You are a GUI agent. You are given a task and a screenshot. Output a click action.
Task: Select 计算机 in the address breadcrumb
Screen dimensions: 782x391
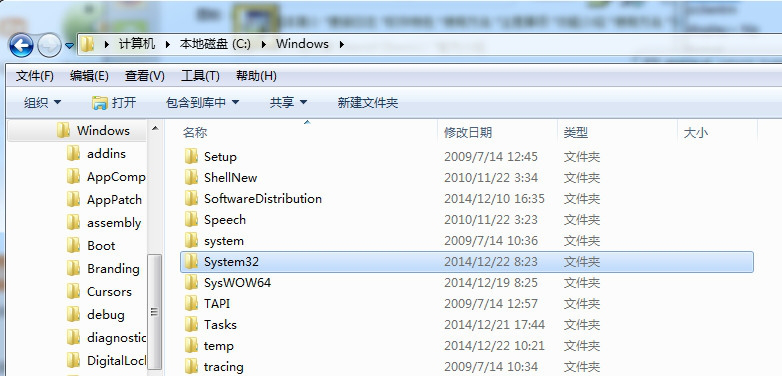pyautogui.click(x=137, y=44)
